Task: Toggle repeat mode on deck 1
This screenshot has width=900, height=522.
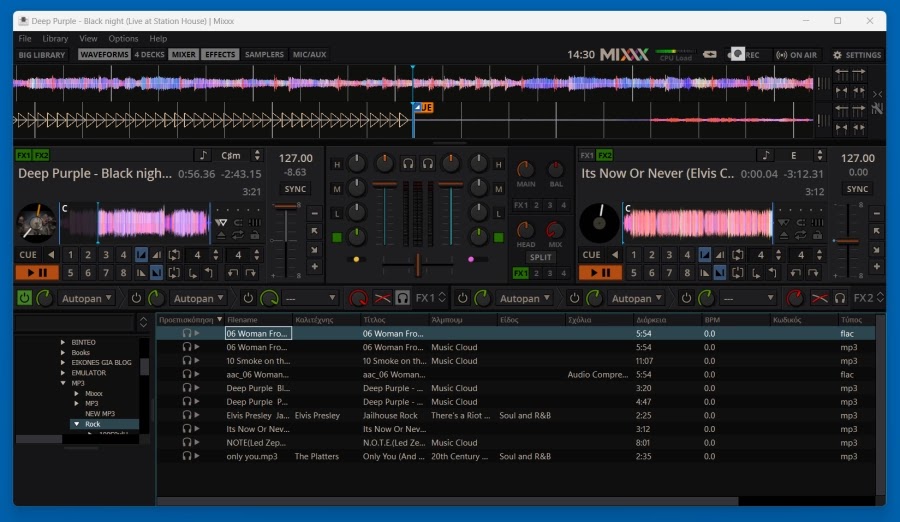Action: point(238,235)
